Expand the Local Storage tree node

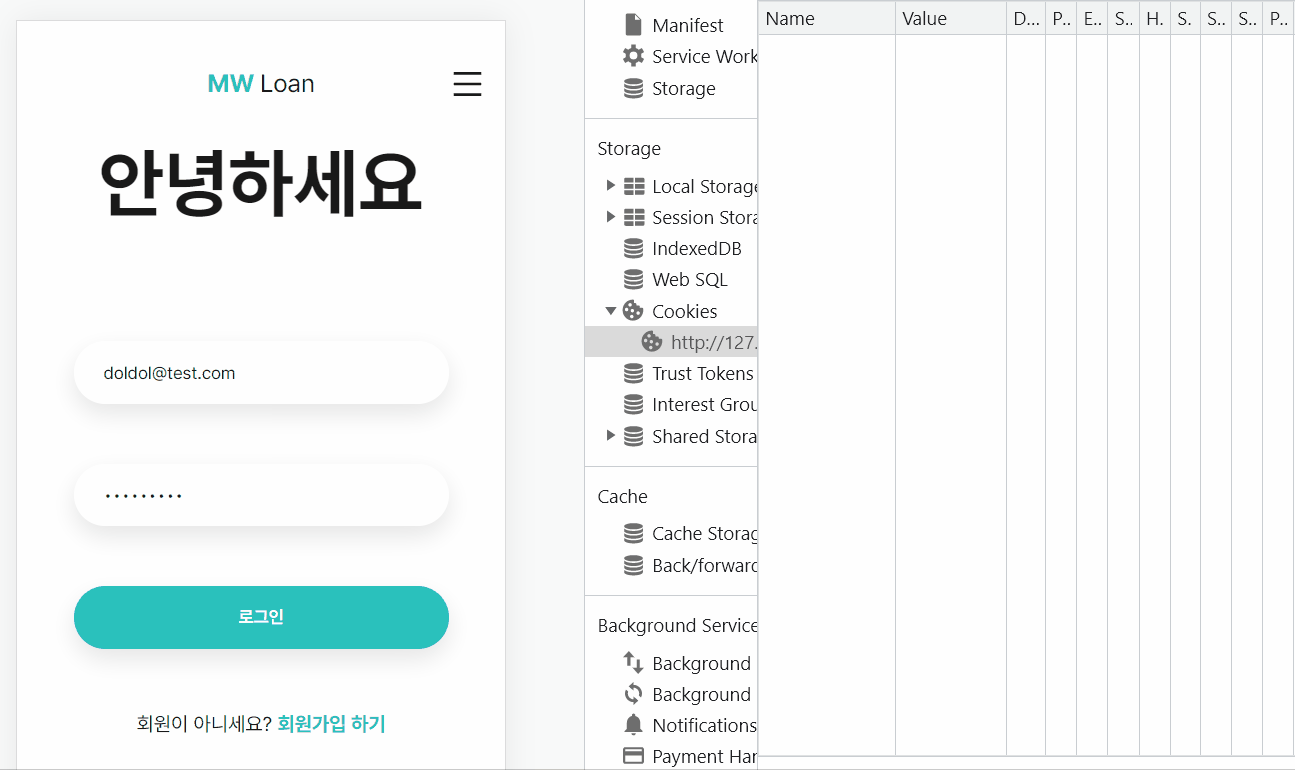(x=611, y=186)
